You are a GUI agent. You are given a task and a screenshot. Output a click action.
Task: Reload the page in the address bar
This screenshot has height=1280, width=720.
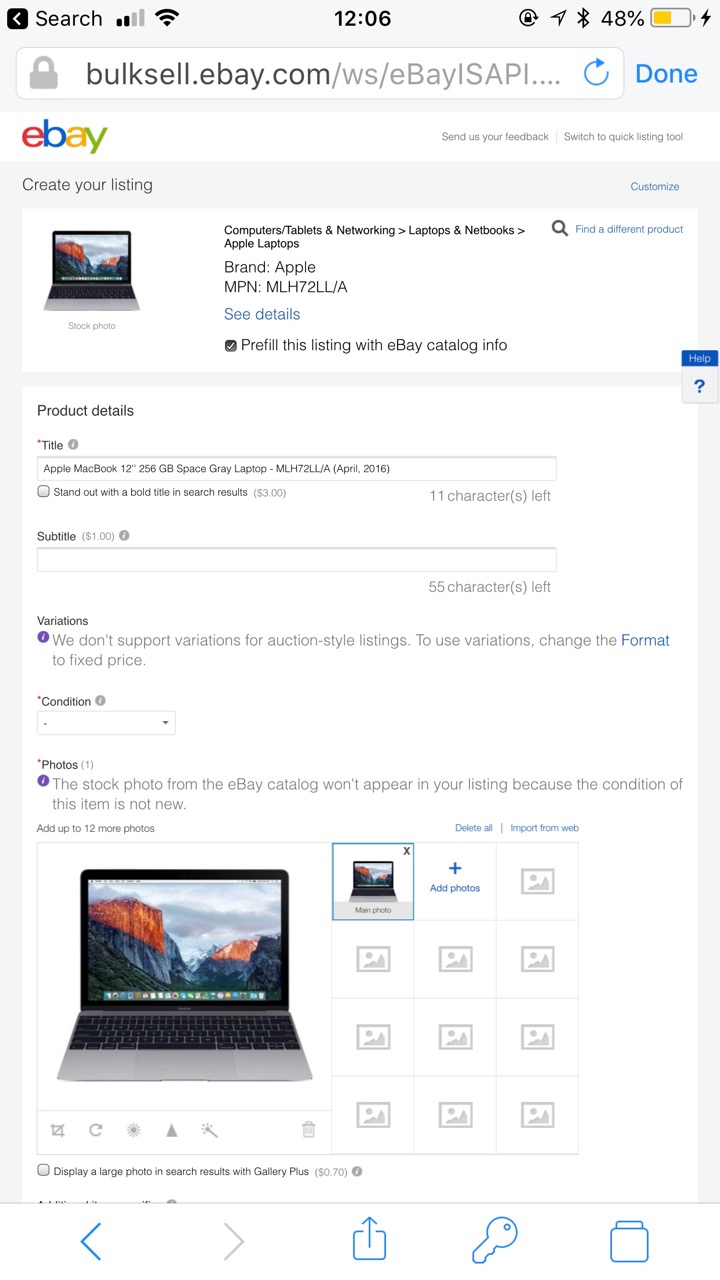point(596,73)
